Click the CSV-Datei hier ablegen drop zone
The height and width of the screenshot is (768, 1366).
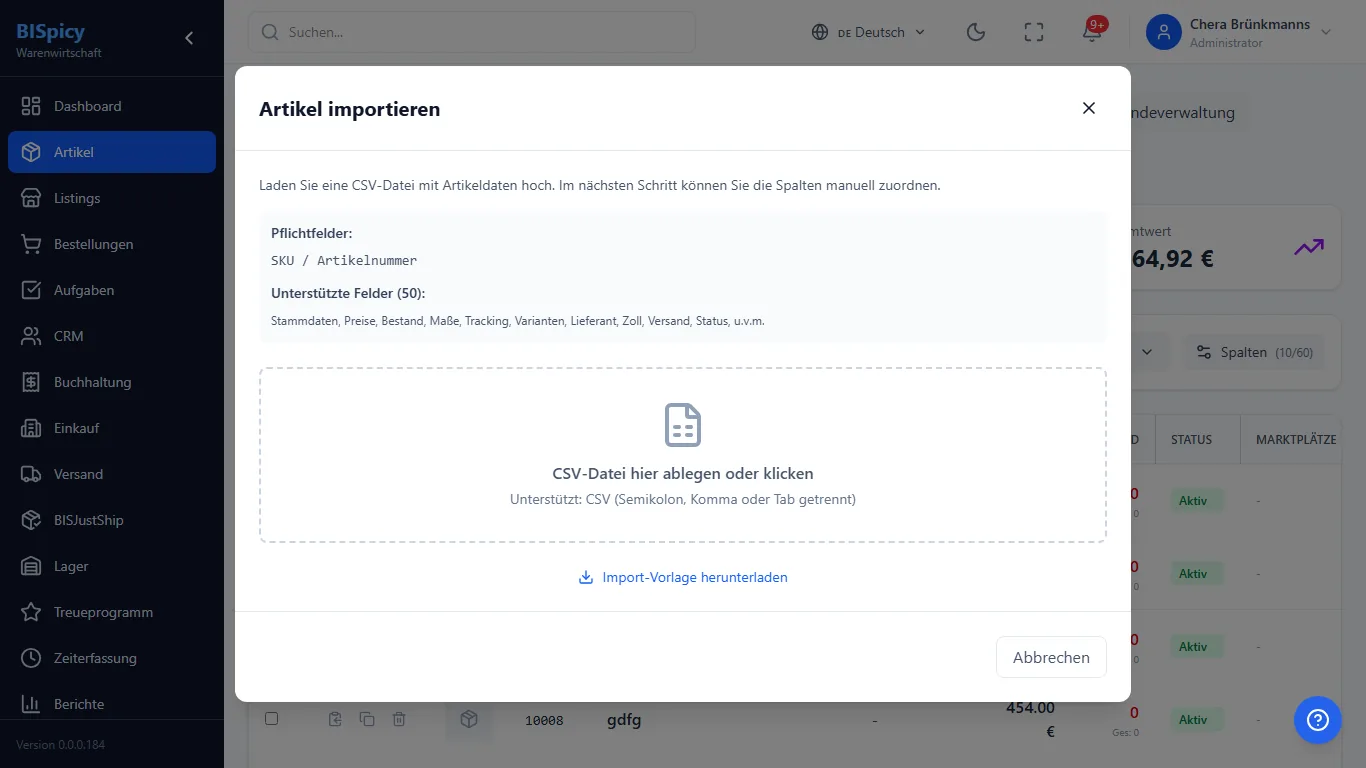click(683, 455)
